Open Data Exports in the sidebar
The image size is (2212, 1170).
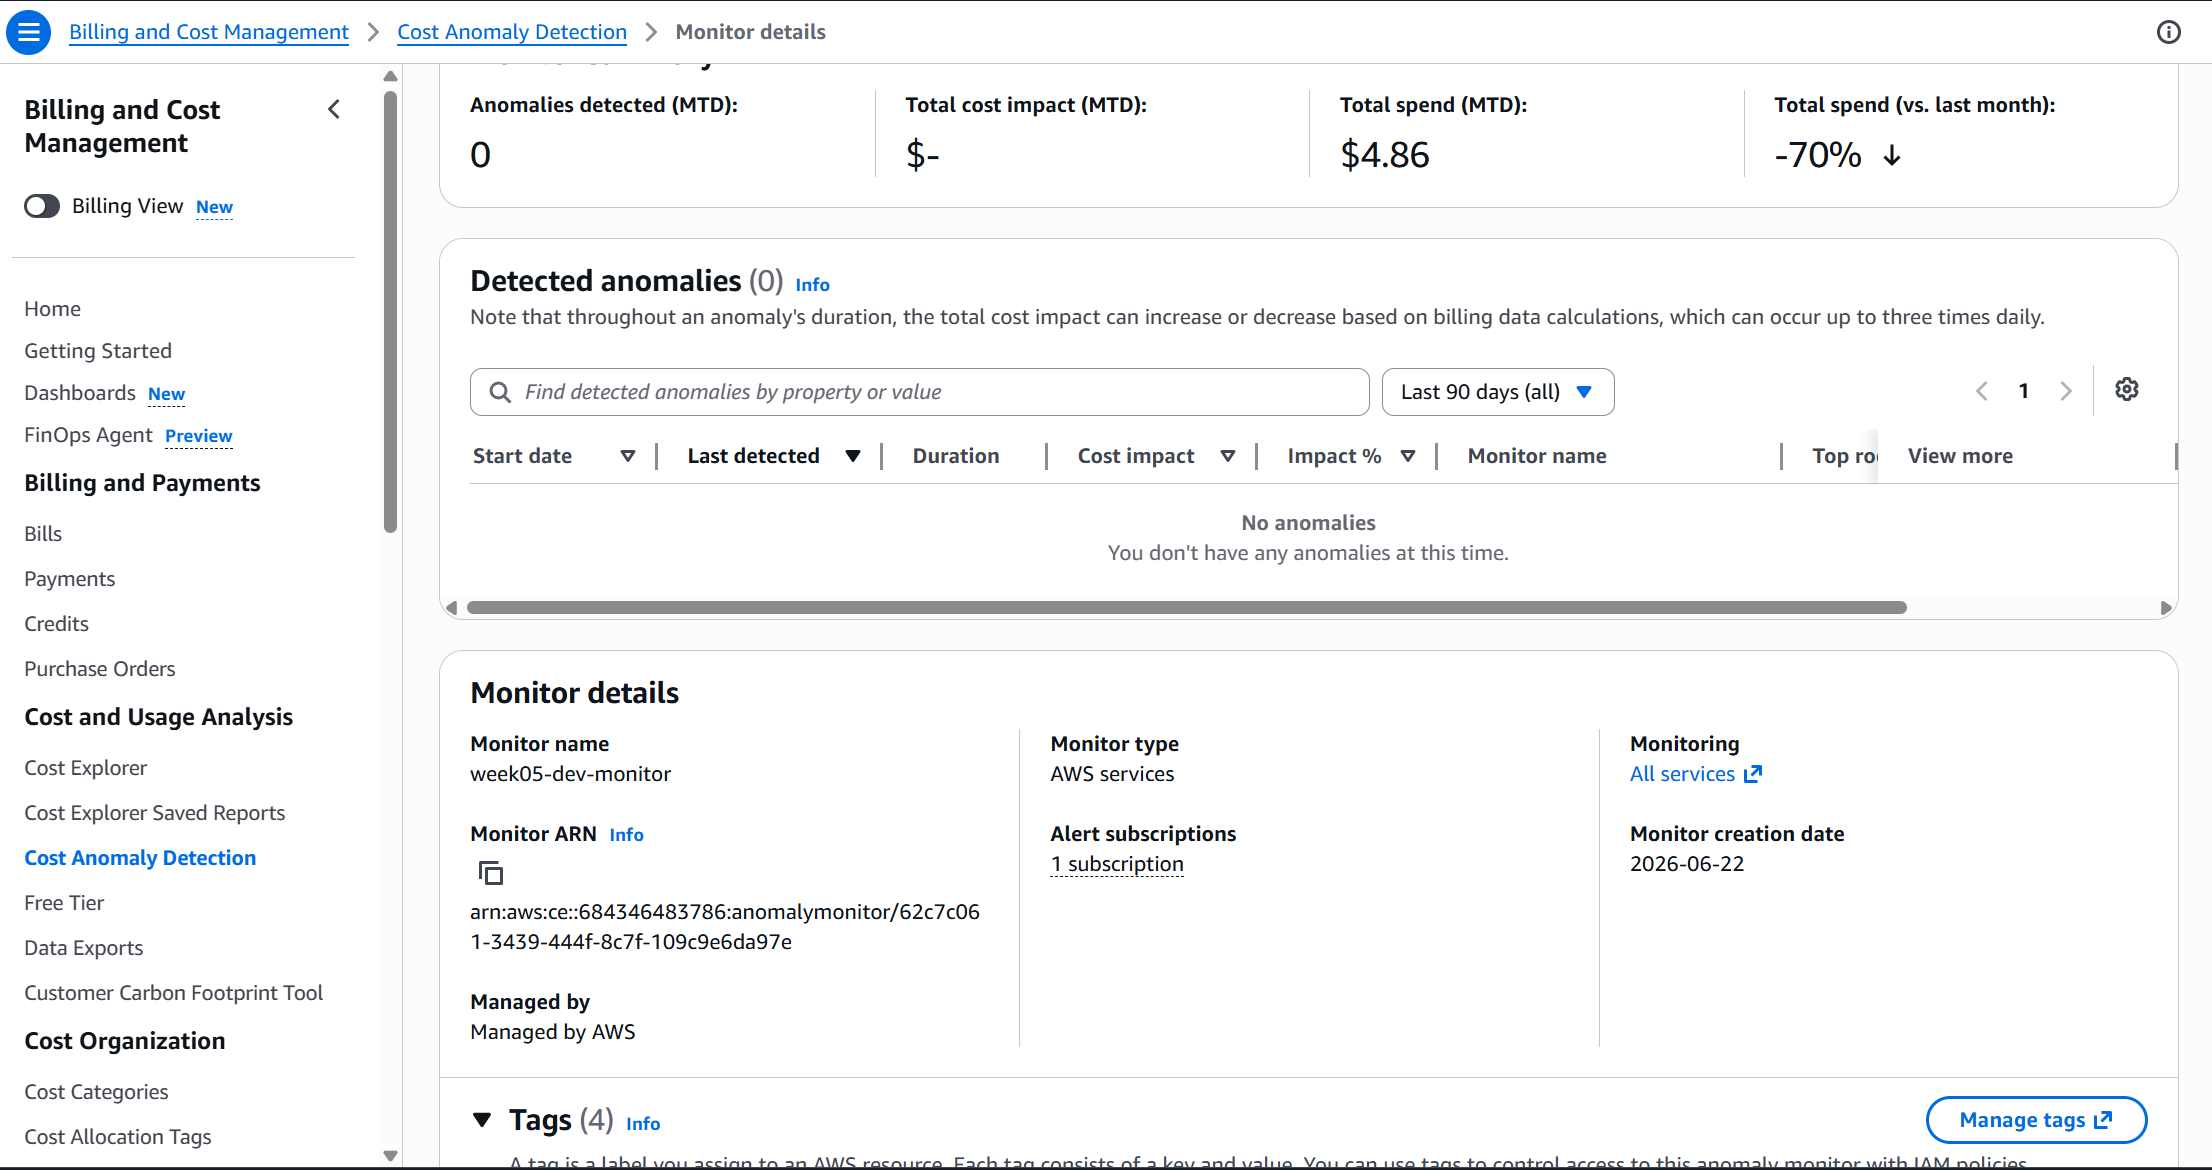[x=84, y=948]
